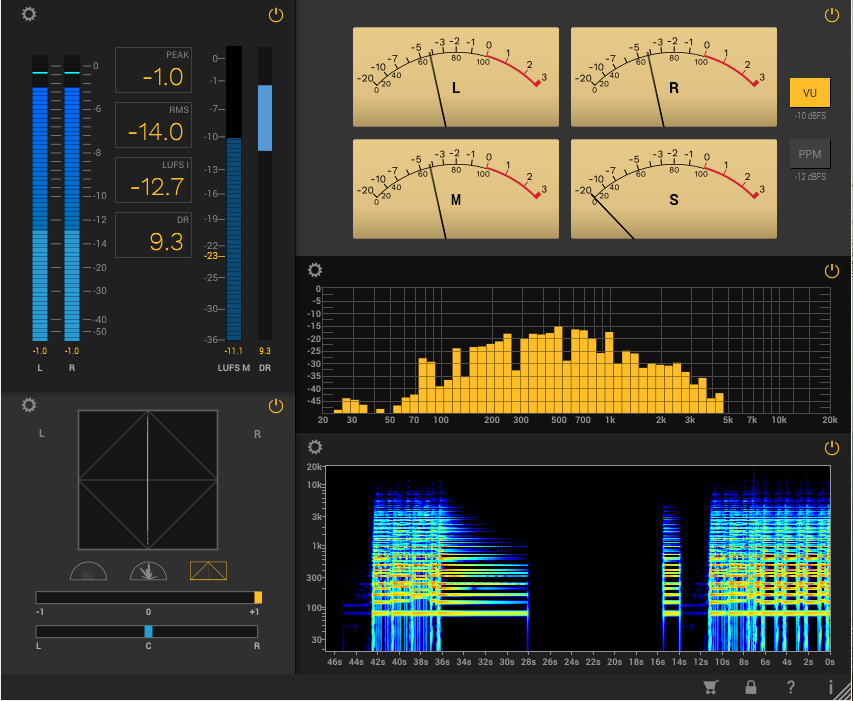This screenshot has width=853, height=701.
Task: Turn off the spectrogram power button
Action: click(831, 448)
